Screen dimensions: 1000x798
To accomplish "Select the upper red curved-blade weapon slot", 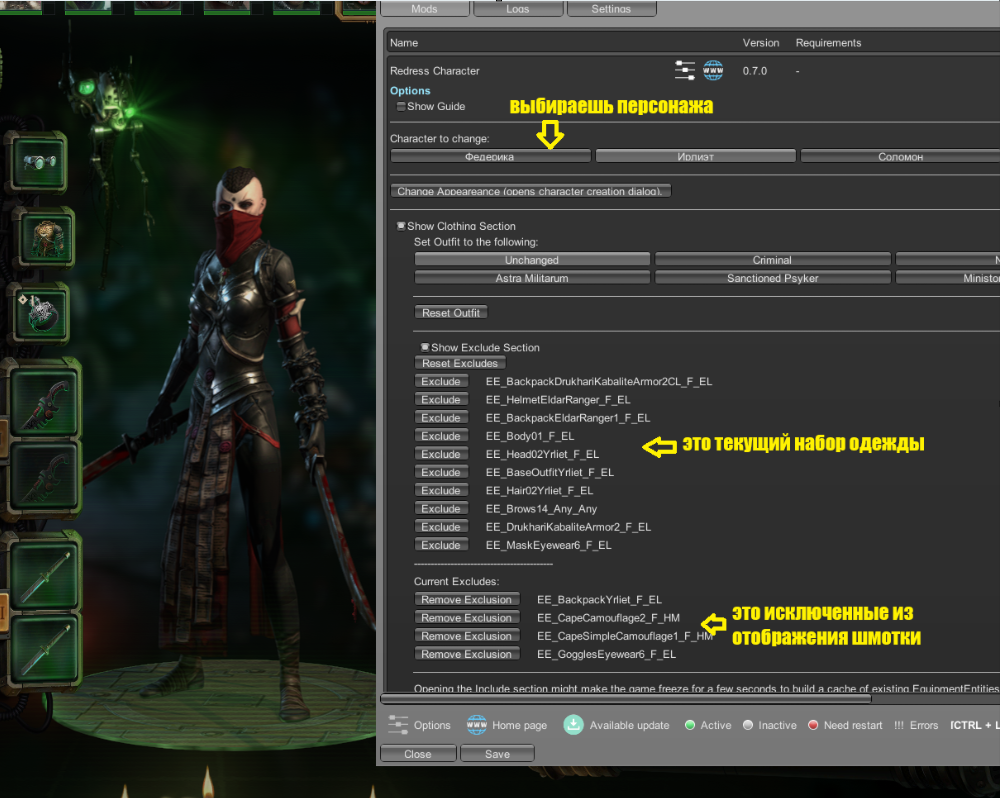I will pos(45,404).
